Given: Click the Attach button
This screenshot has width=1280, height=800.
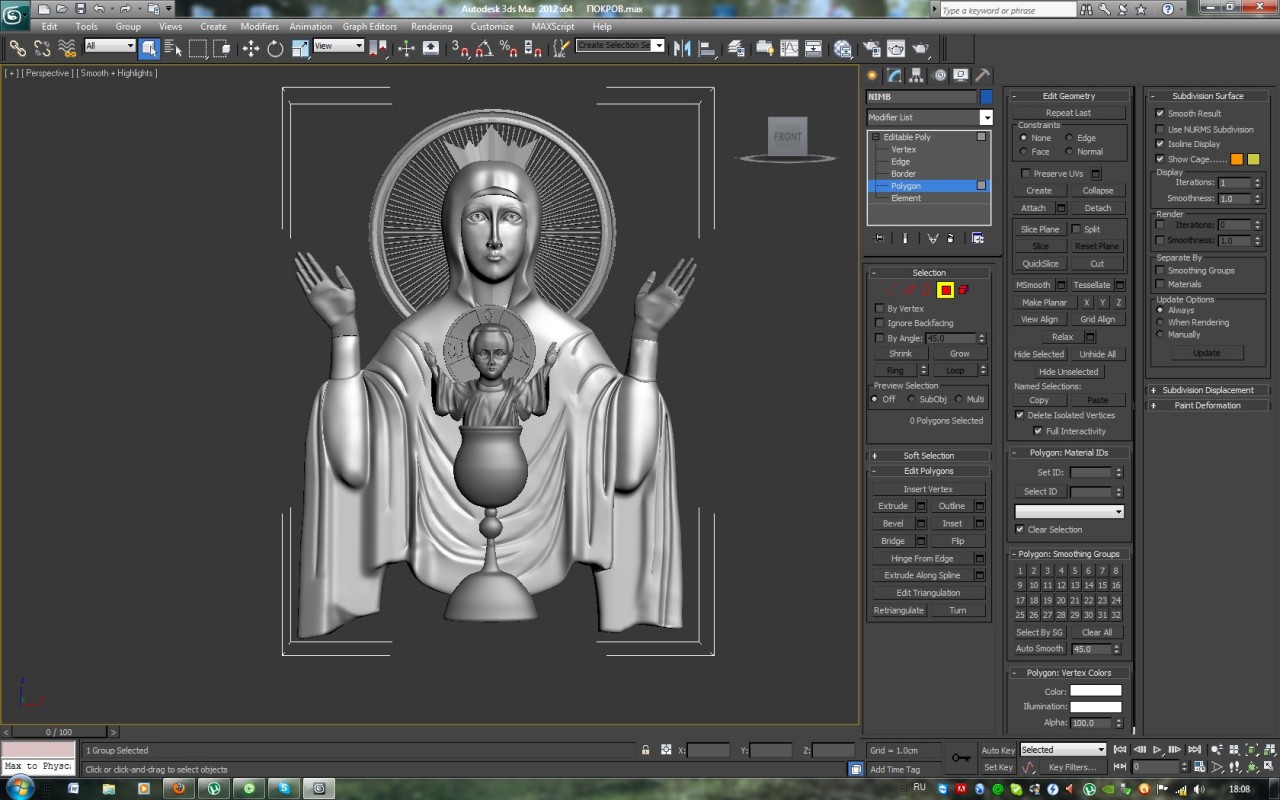Looking at the screenshot, I should (x=1033, y=208).
